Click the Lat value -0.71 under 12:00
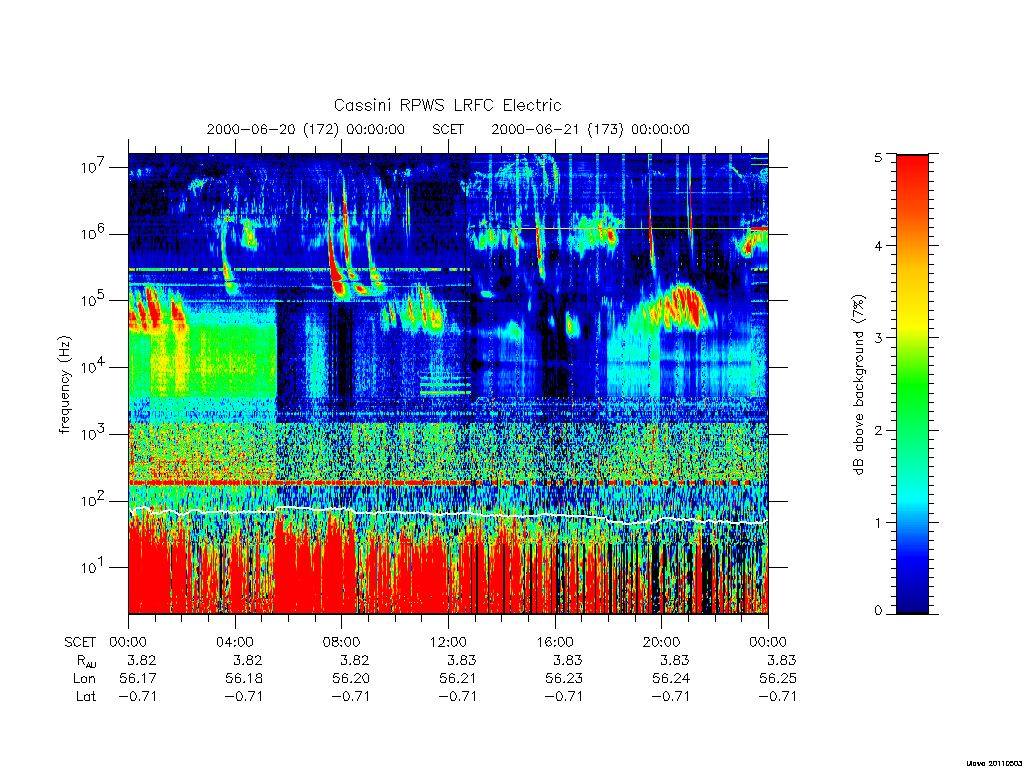 pos(457,696)
